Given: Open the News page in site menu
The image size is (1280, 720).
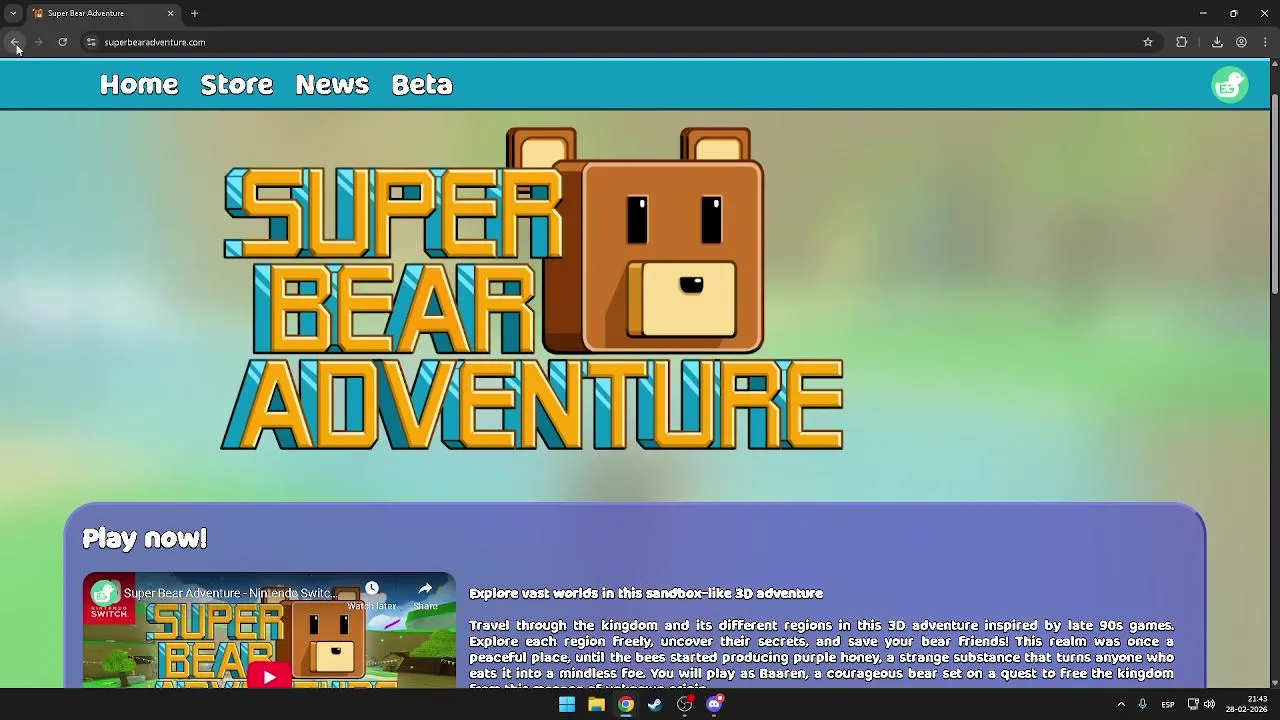Looking at the screenshot, I should tap(332, 85).
